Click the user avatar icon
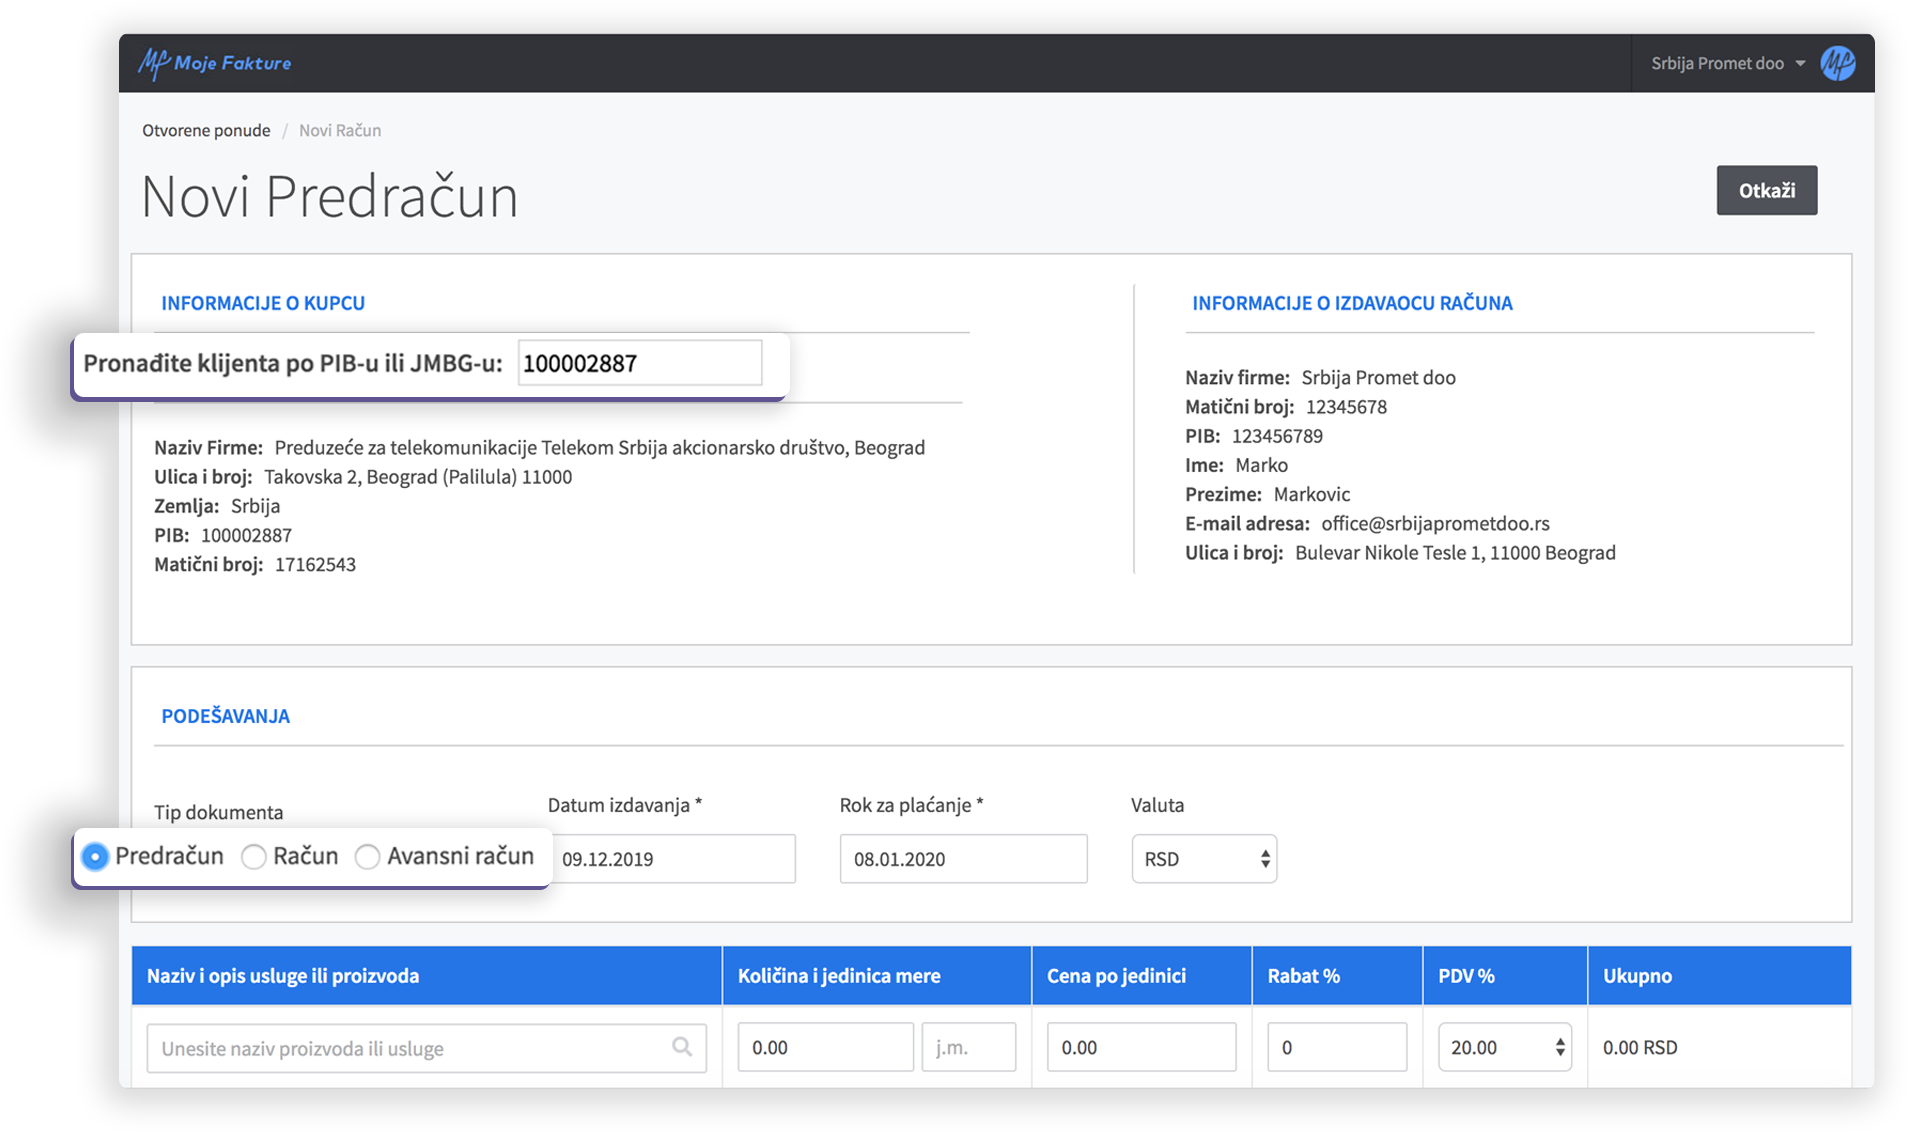Screen dimensions: 1908x1132 tap(1837, 63)
